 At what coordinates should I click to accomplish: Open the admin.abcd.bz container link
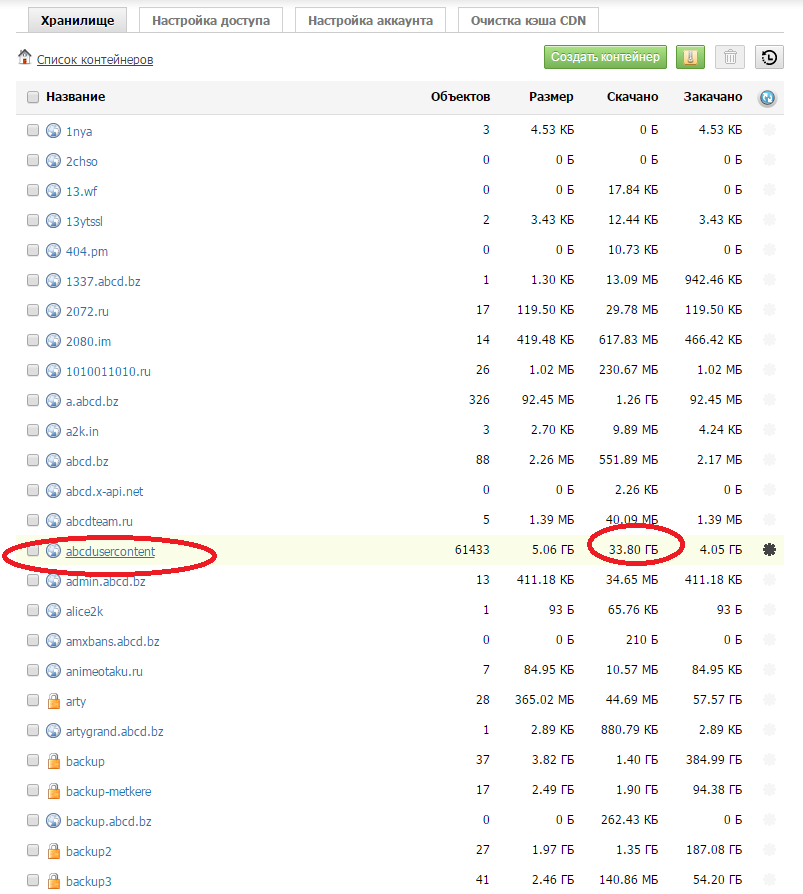(105, 581)
